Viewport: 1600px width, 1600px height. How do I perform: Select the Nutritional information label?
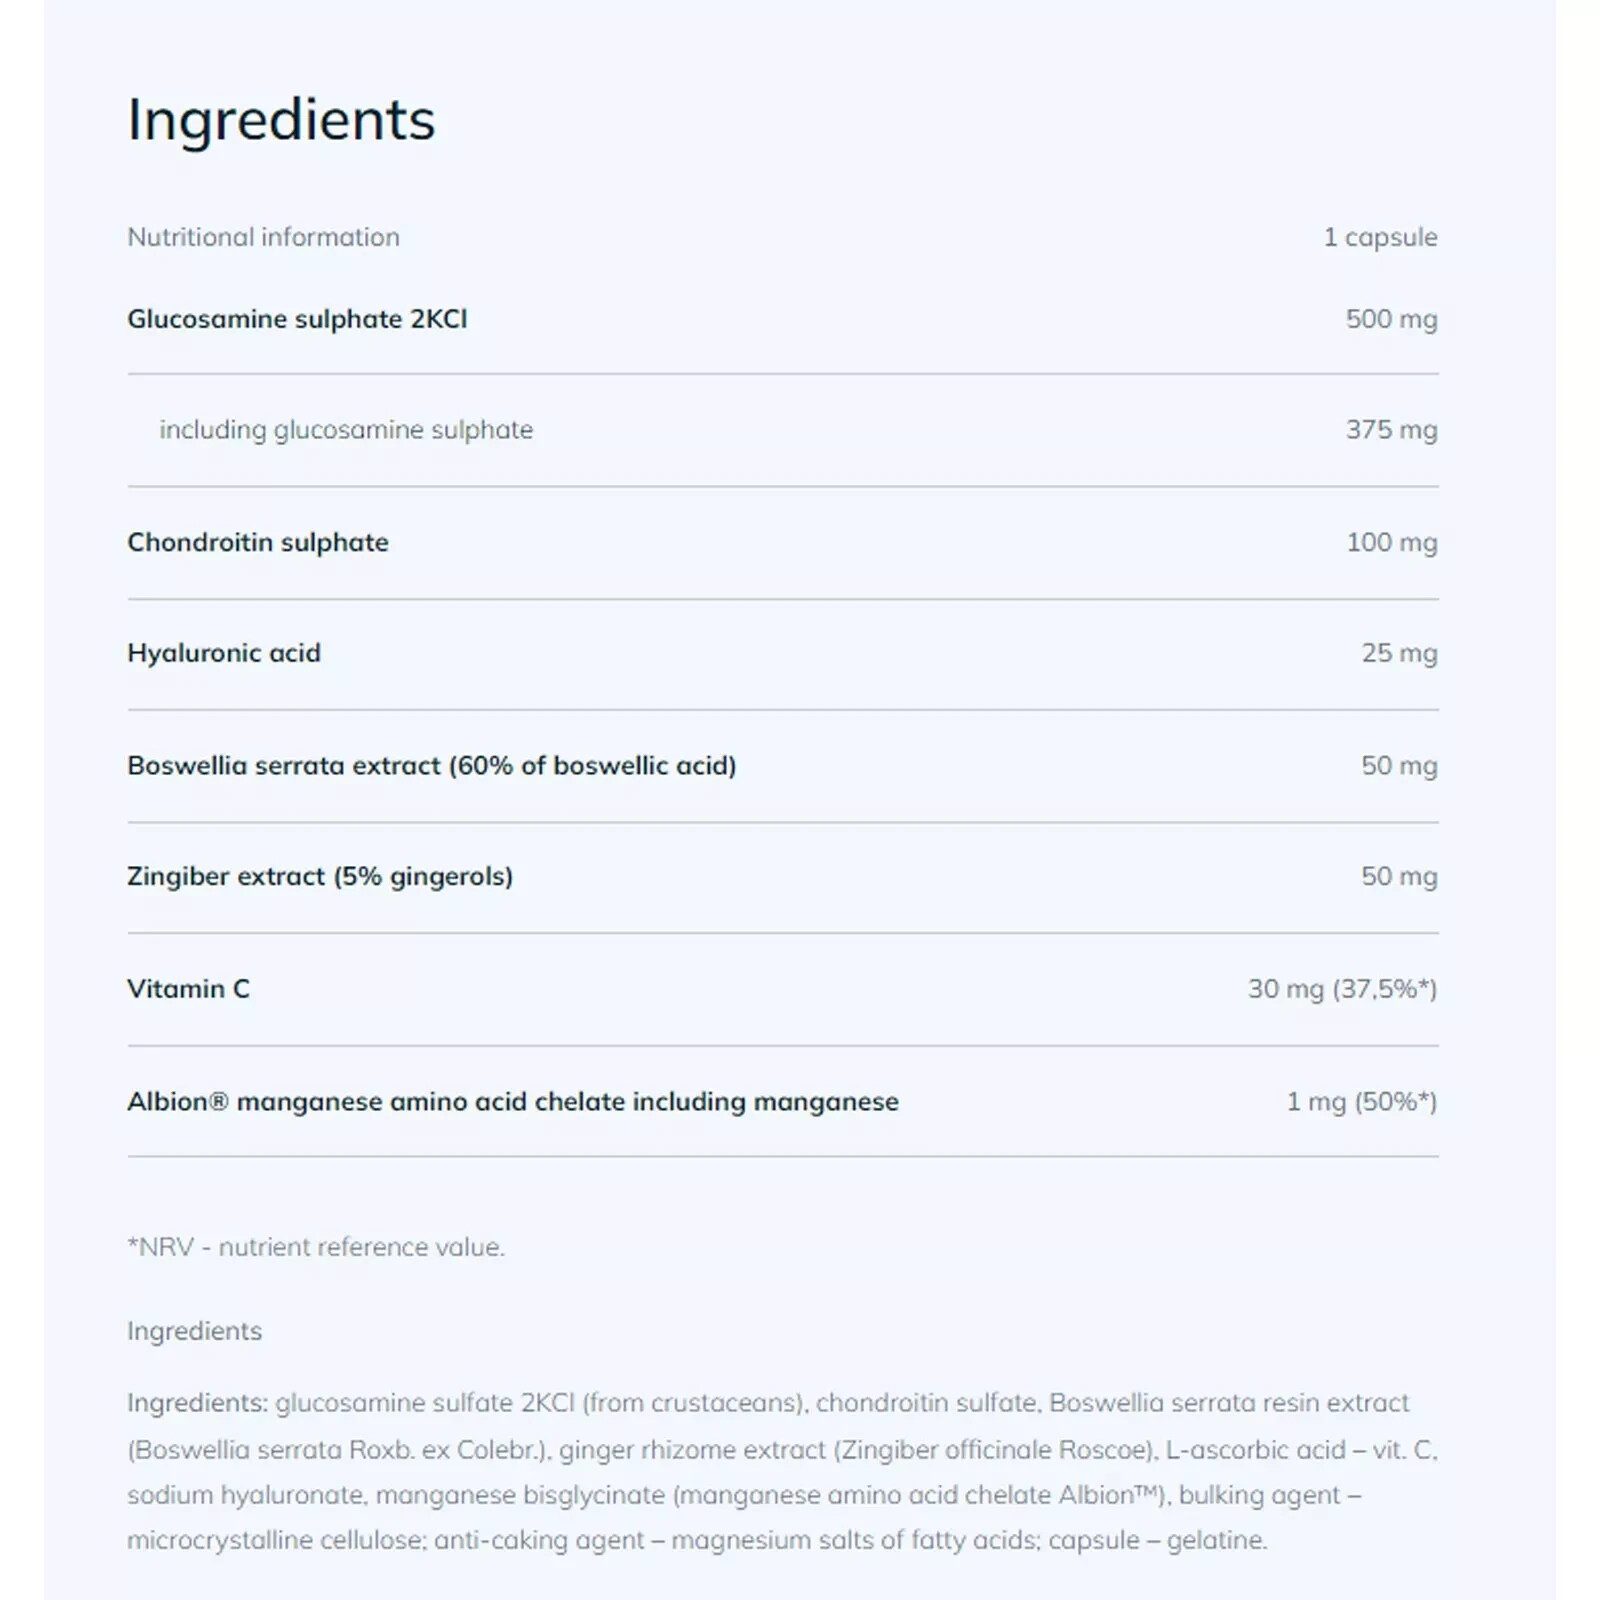263,237
